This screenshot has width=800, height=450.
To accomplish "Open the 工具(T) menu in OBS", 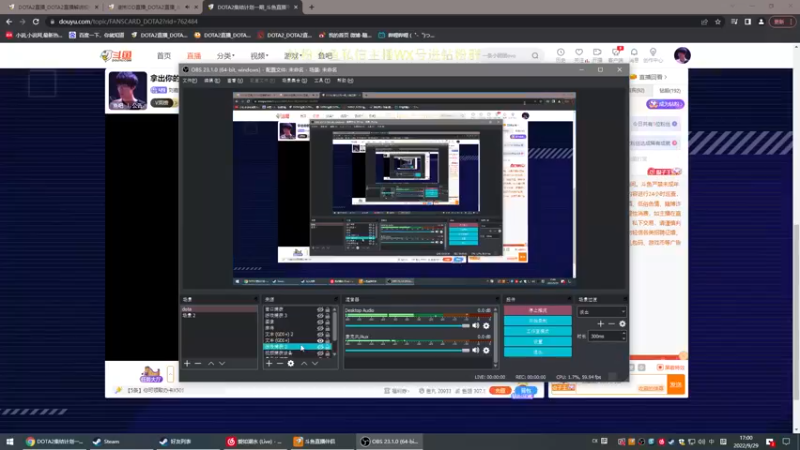I will click(322, 81).
